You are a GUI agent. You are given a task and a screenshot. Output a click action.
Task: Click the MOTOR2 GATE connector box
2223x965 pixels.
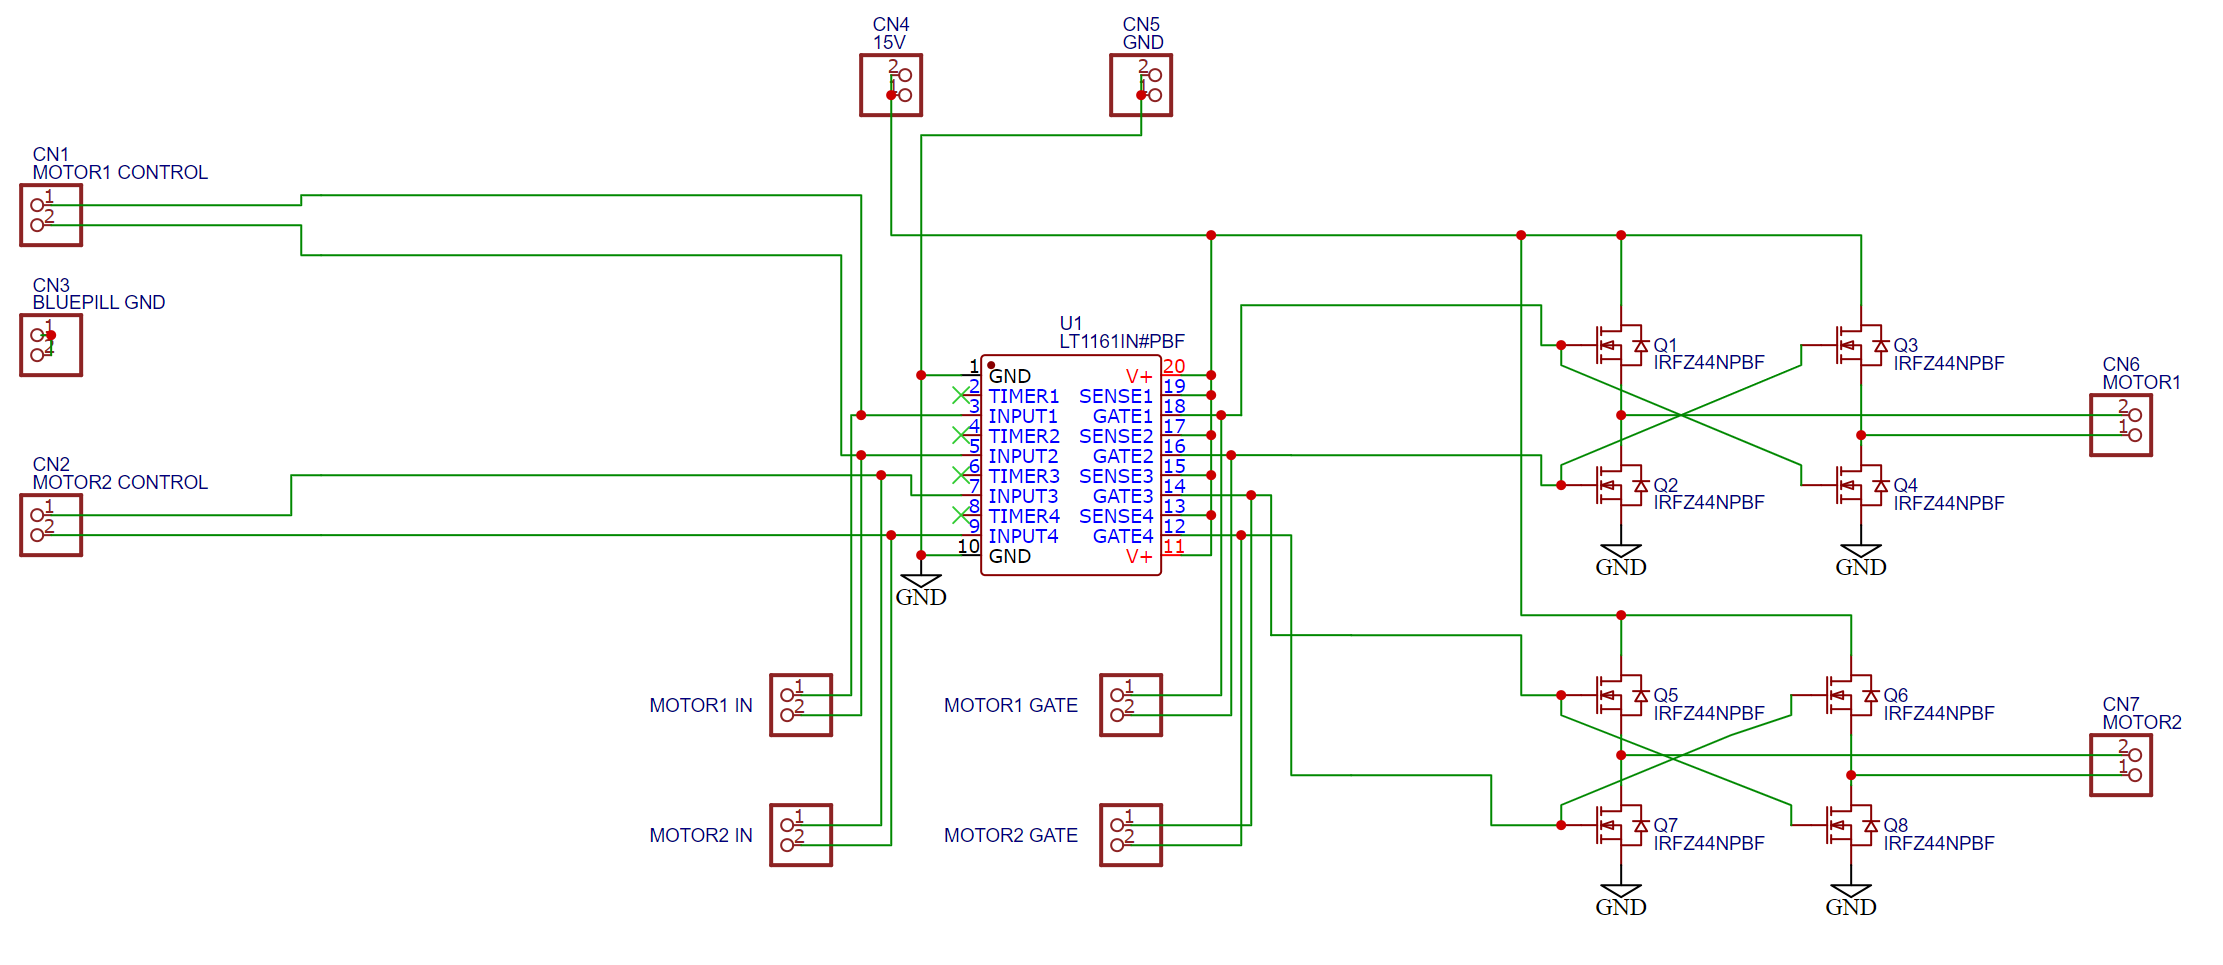1130,835
